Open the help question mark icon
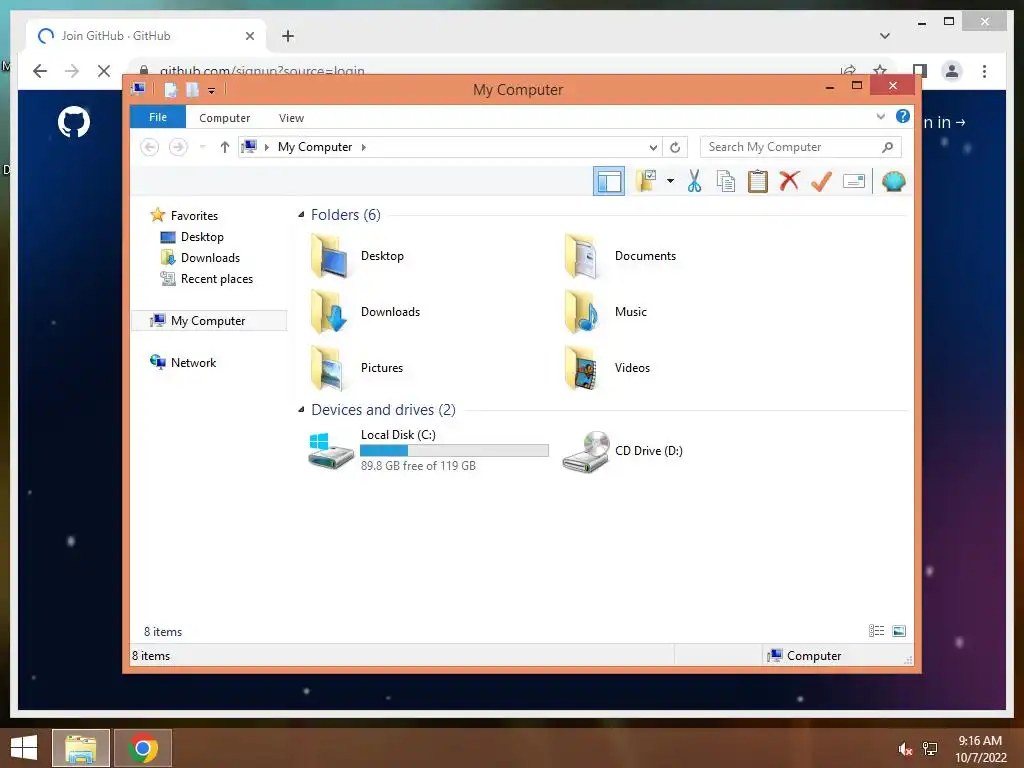This screenshot has width=1024, height=768. click(903, 116)
